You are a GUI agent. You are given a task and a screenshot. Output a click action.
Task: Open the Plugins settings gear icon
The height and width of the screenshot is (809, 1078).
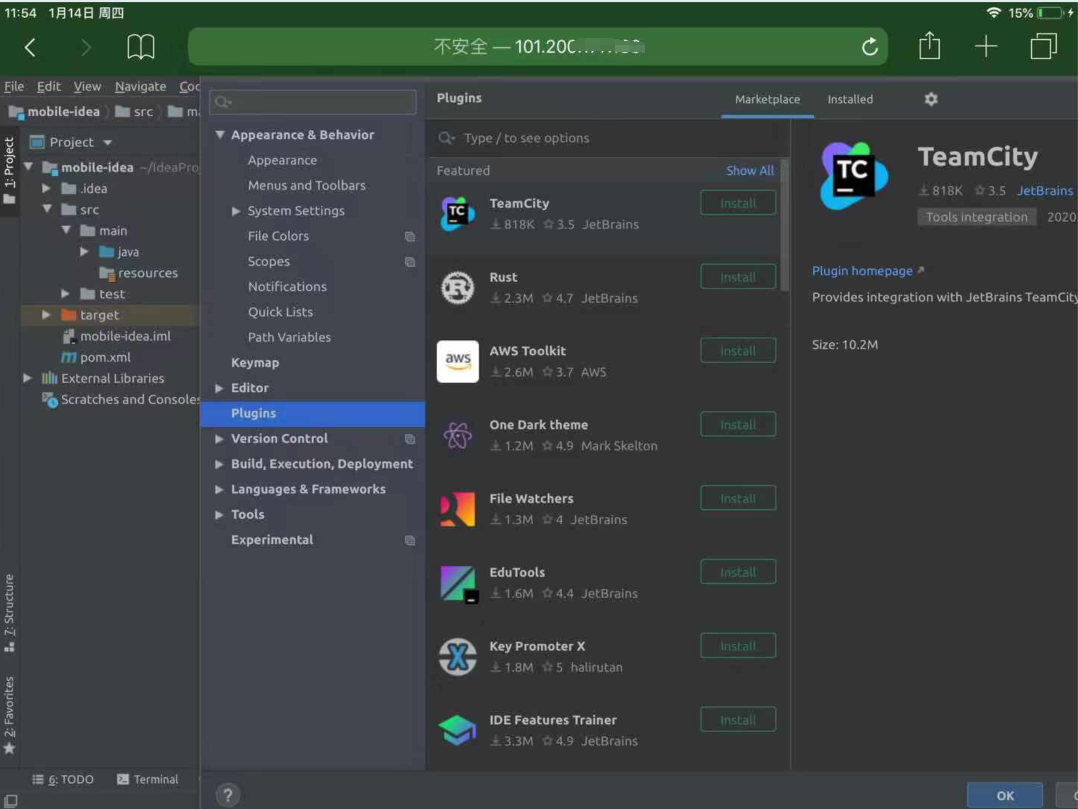931,99
